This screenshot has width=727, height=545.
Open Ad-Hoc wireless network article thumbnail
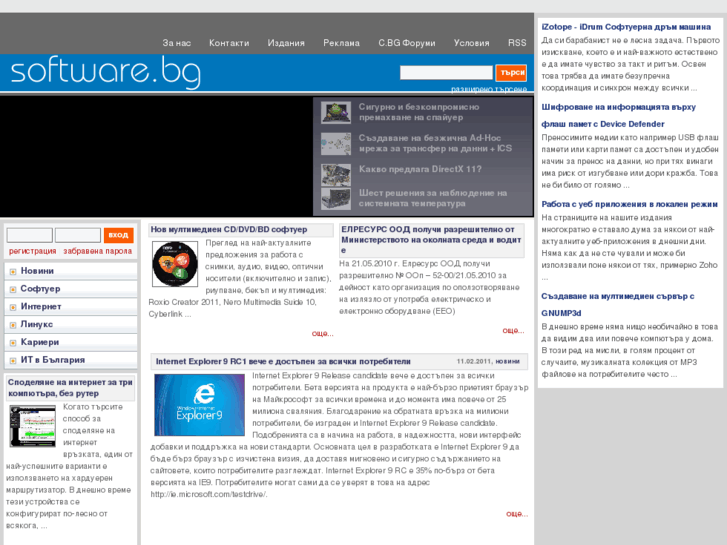coord(336,144)
